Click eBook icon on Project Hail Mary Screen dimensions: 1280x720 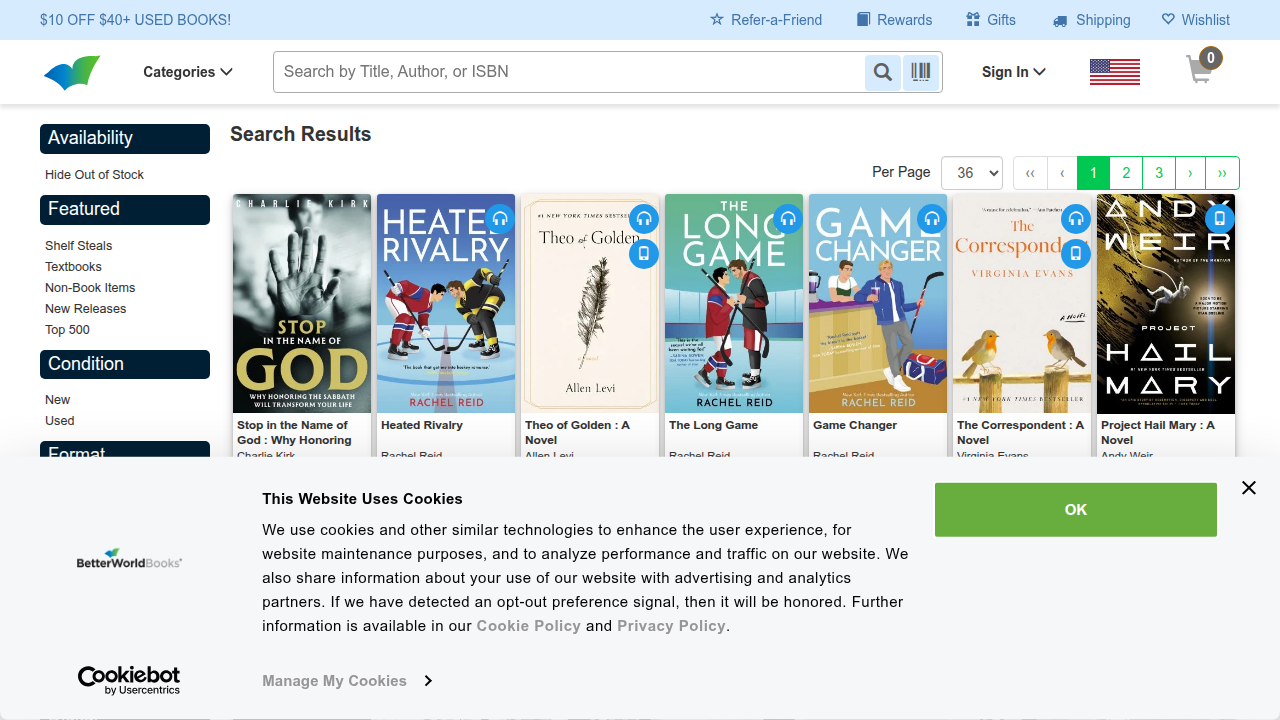[1220, 218]
